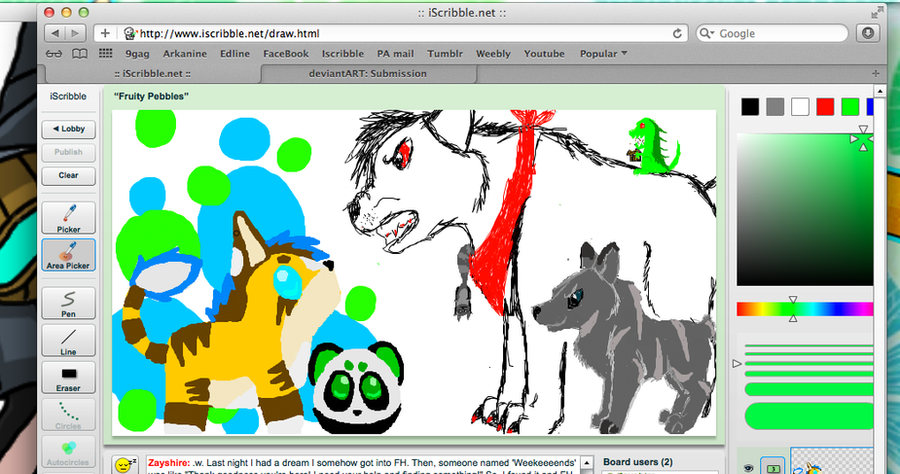Viewport: 900px width, 474px height.
Task: Select the green layer 3 button
Action: coord(772,467)
